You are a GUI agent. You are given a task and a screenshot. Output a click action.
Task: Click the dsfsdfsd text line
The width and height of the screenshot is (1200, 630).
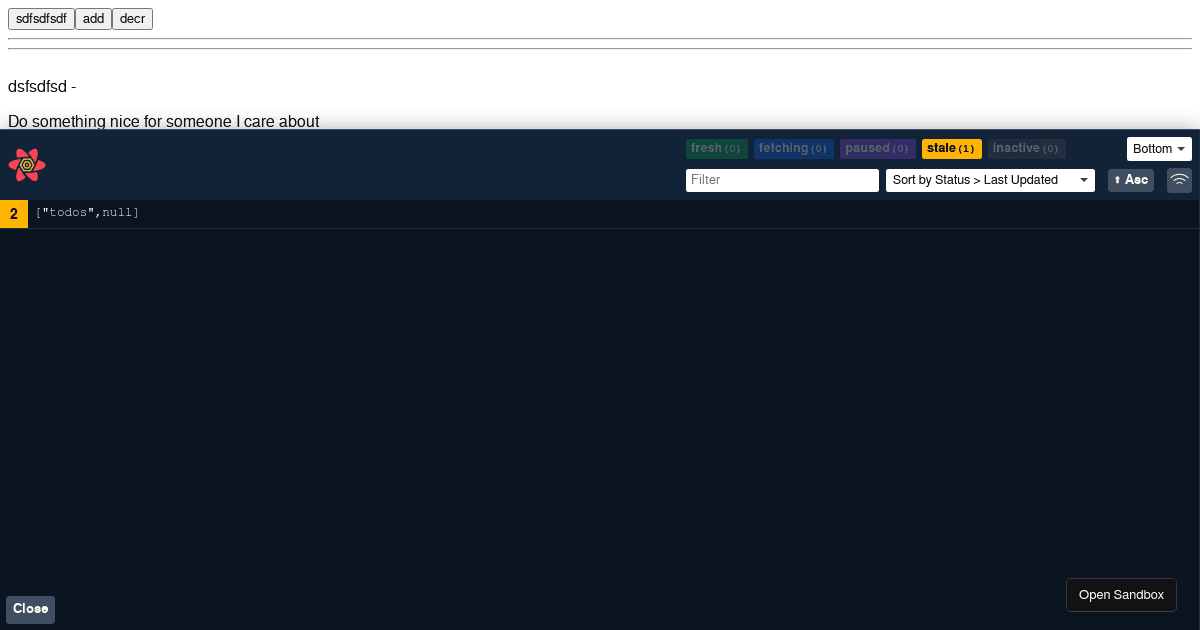(x=42, y=87)
